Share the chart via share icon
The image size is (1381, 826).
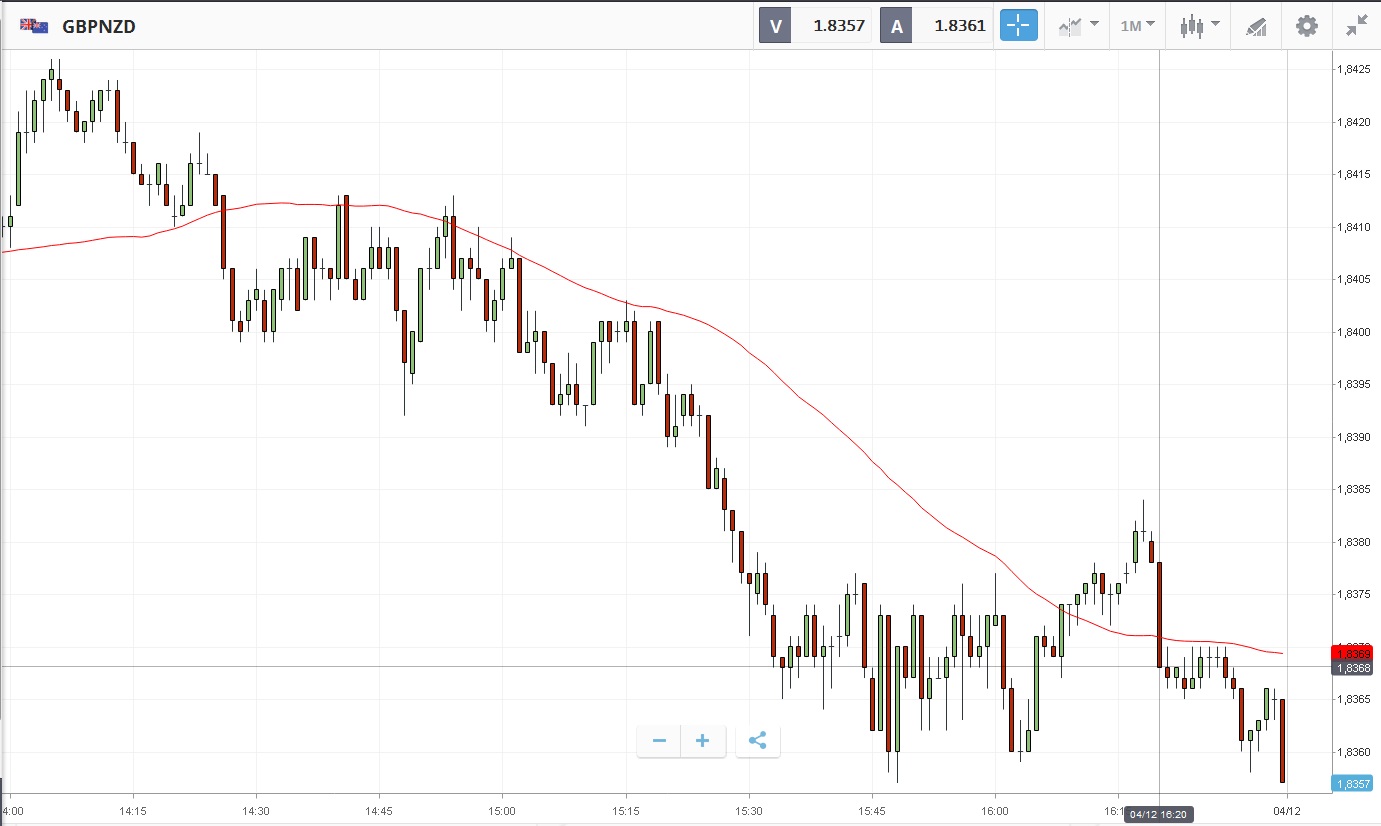pyautogui.click(x=757, y=741)
